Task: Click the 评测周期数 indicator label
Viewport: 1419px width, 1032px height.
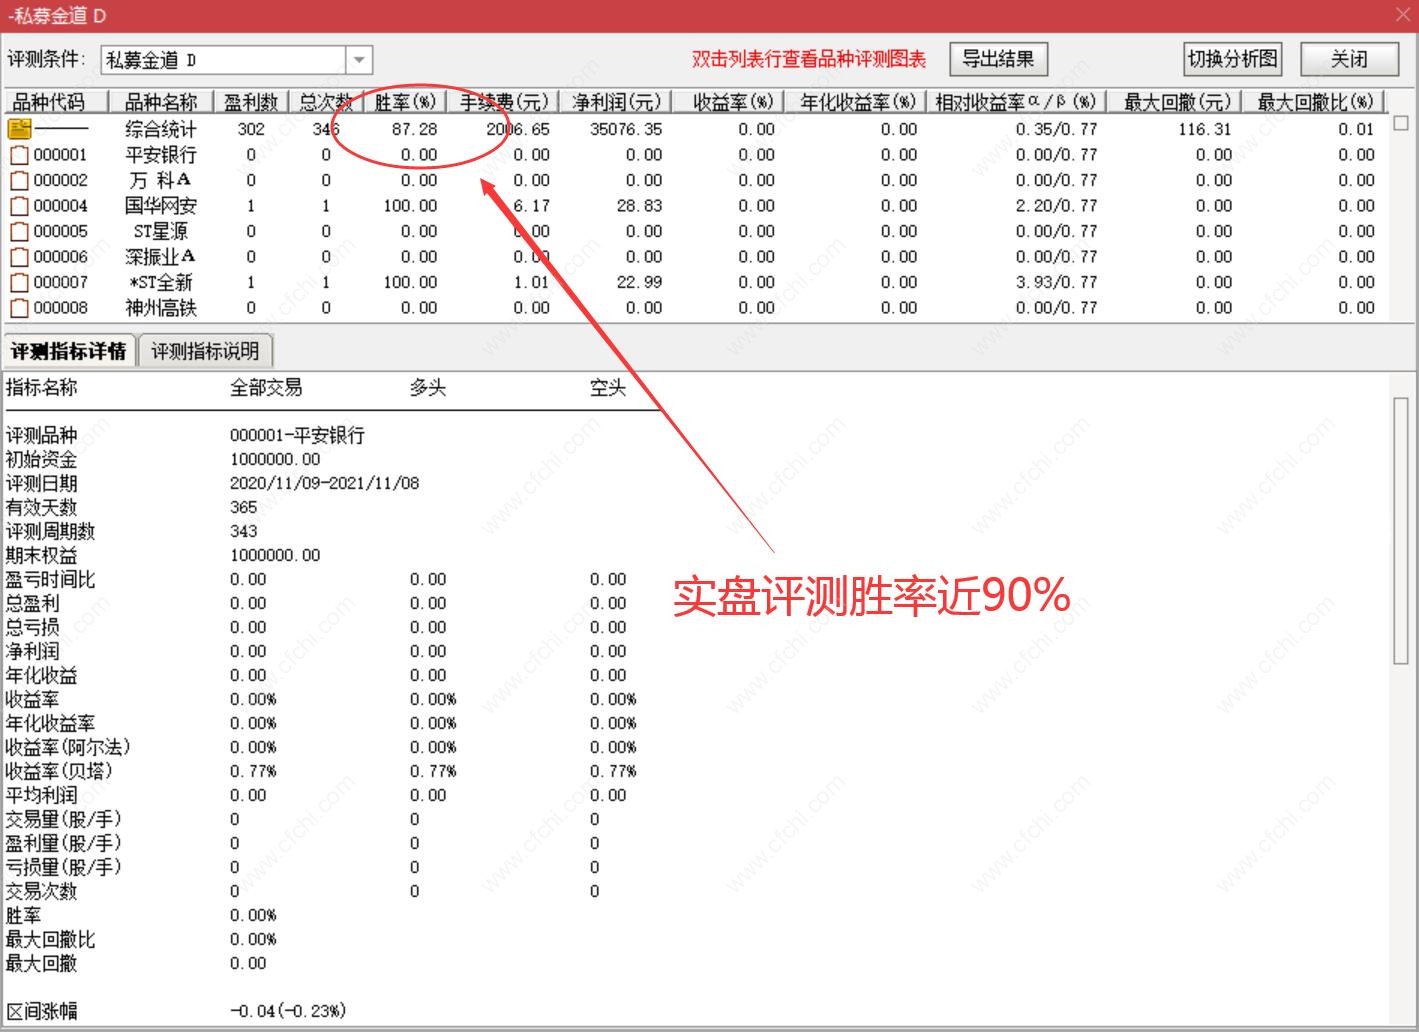Action: click(x=50, y=531)
